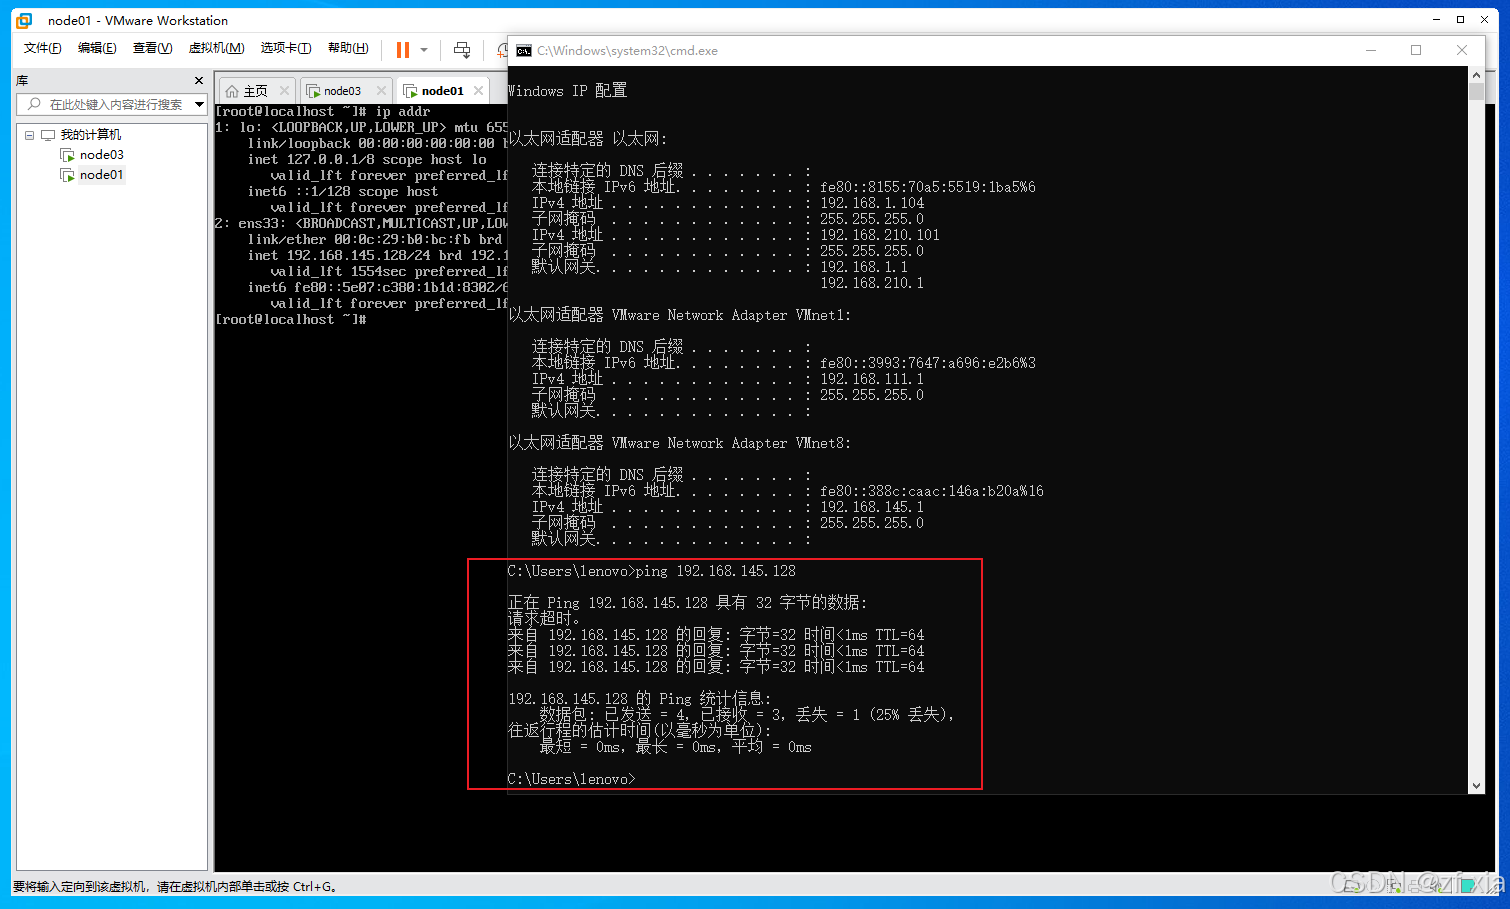The height and width of the screenshot is (909, 1510).
Task: Minimize the cmd.exe window
Action: click(x=1371, y=50)
